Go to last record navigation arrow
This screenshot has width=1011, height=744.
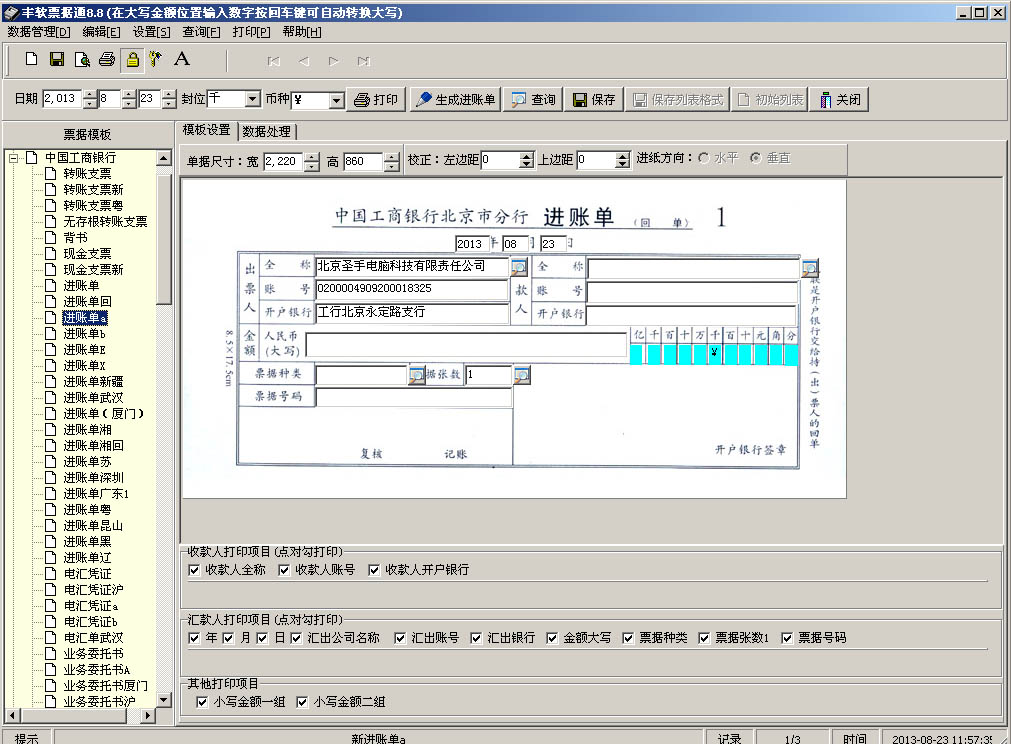364,61
